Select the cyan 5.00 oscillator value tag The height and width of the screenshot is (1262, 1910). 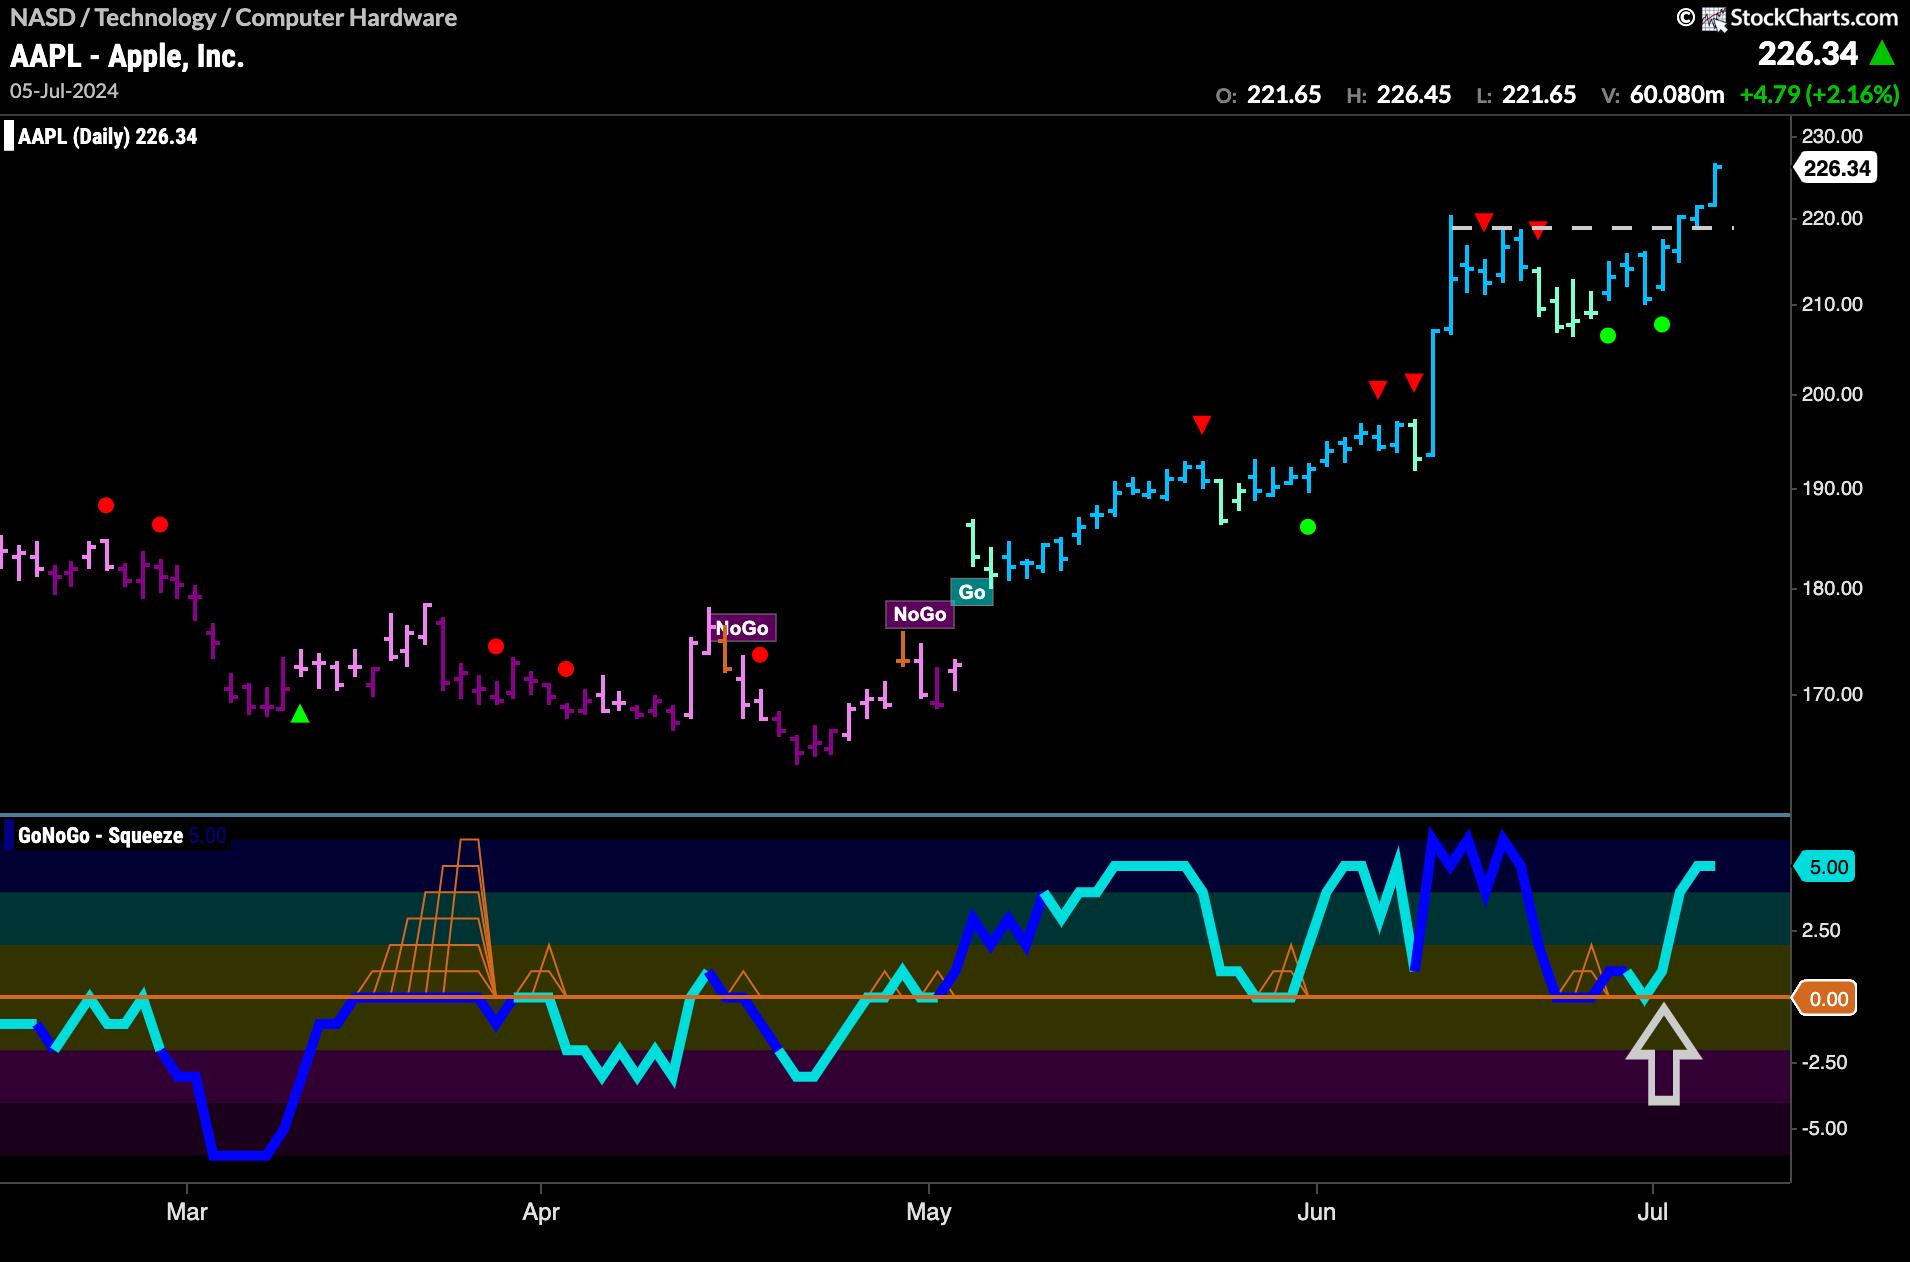click(x=1828, y=867)
